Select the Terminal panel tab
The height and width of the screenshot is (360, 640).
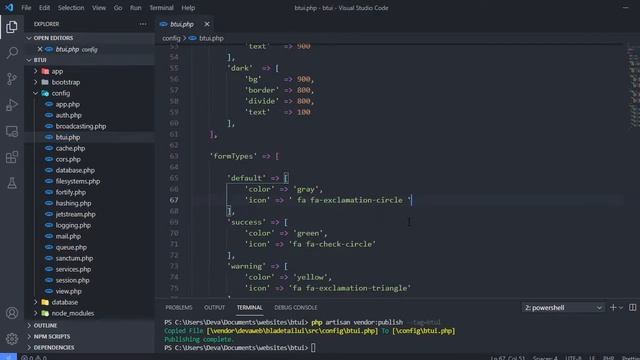point(249,307)
